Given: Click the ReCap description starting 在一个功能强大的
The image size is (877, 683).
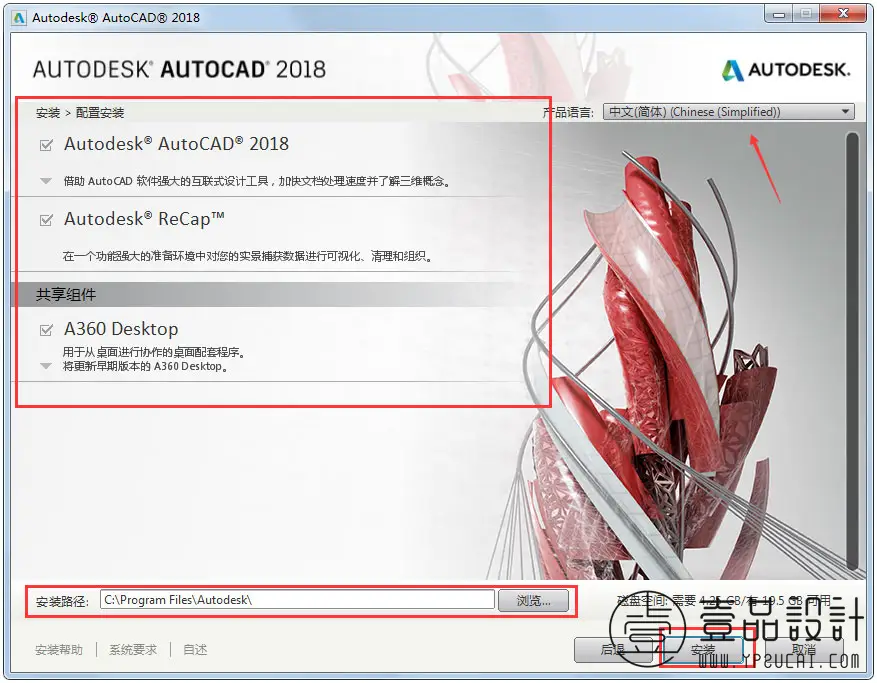Looking at the screenshot, I should pyautogui.click(x=247, y=257).
